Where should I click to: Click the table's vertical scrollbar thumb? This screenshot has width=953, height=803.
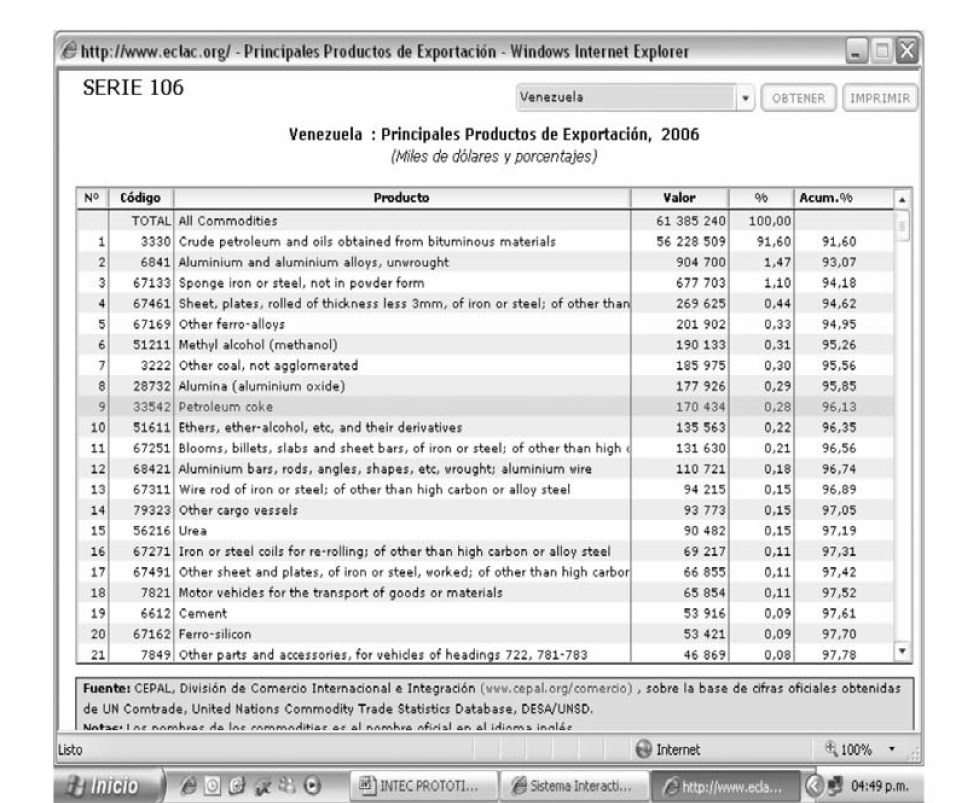click(903, 226)
